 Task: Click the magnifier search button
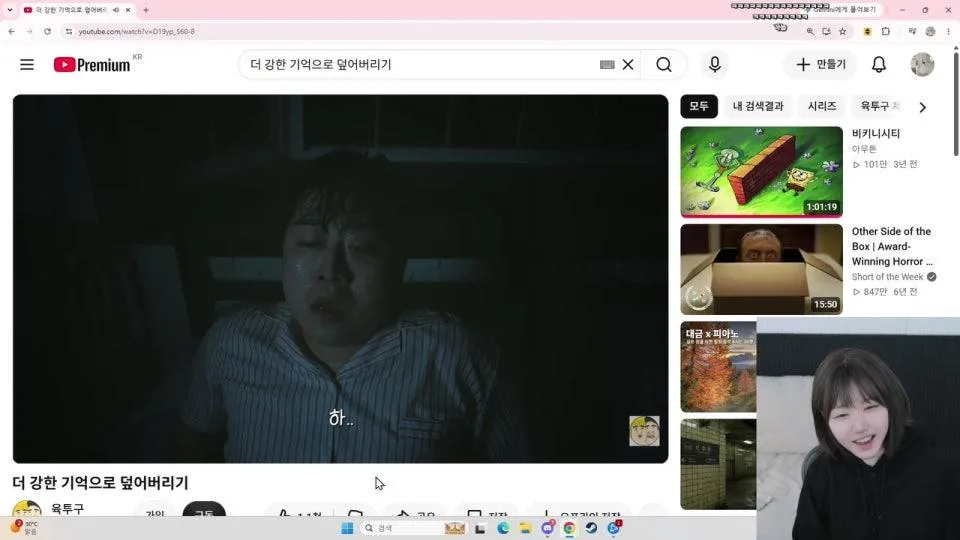[x=664, y=64]
